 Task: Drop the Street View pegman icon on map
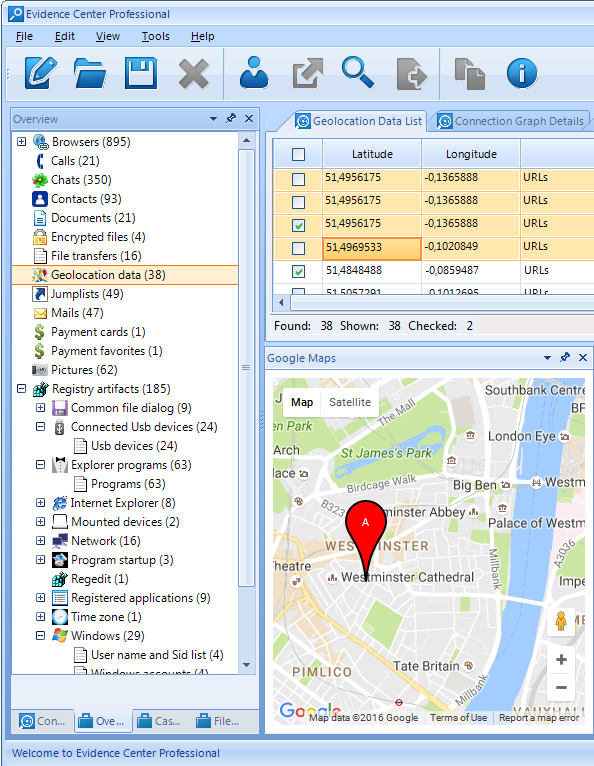pos(560,622)
